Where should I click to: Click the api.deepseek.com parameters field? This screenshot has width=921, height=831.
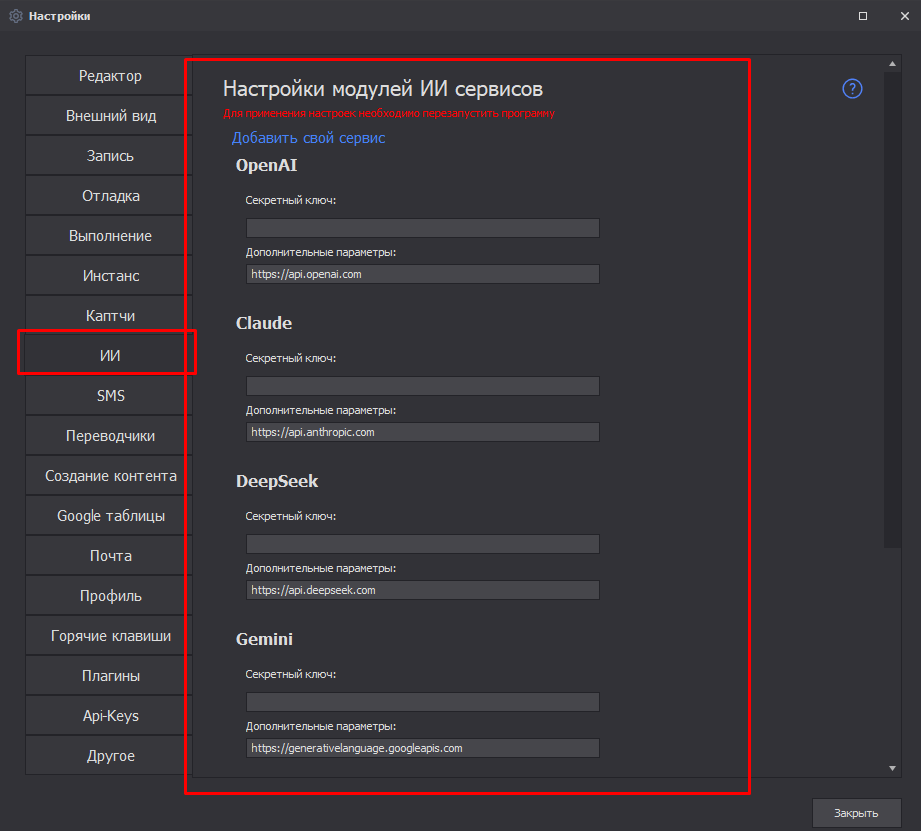(x=422, y=590)
